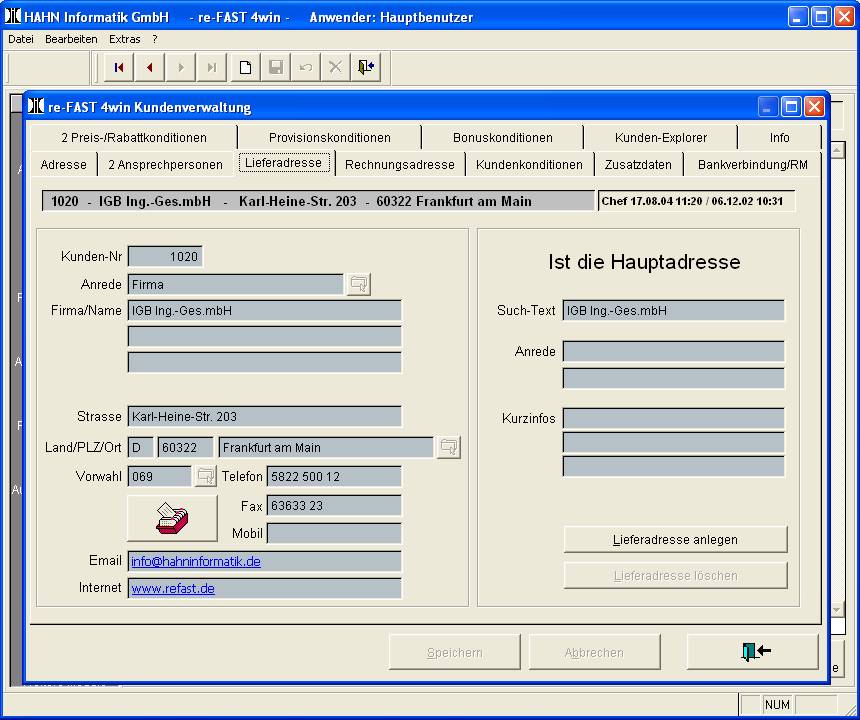Open the Datei menu

click(21, 39)
